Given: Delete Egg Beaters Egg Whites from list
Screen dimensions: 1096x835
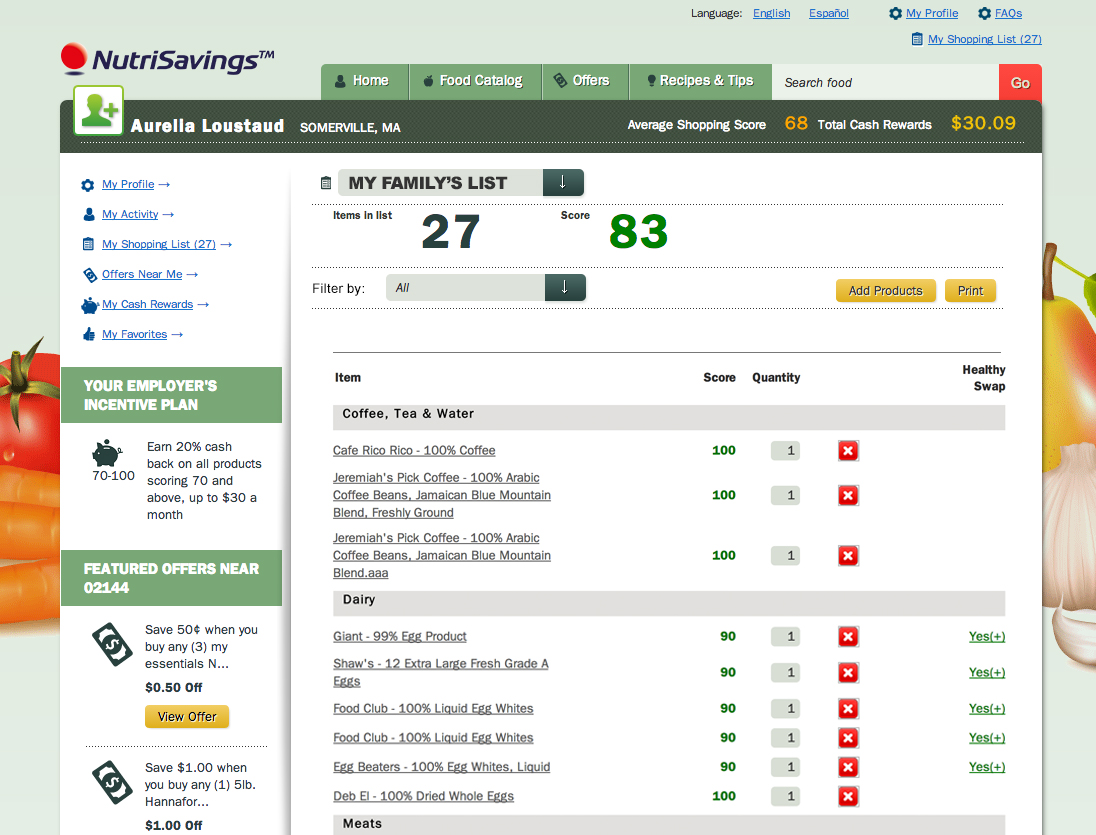Looking at the screenshot, I should (848, 767).
